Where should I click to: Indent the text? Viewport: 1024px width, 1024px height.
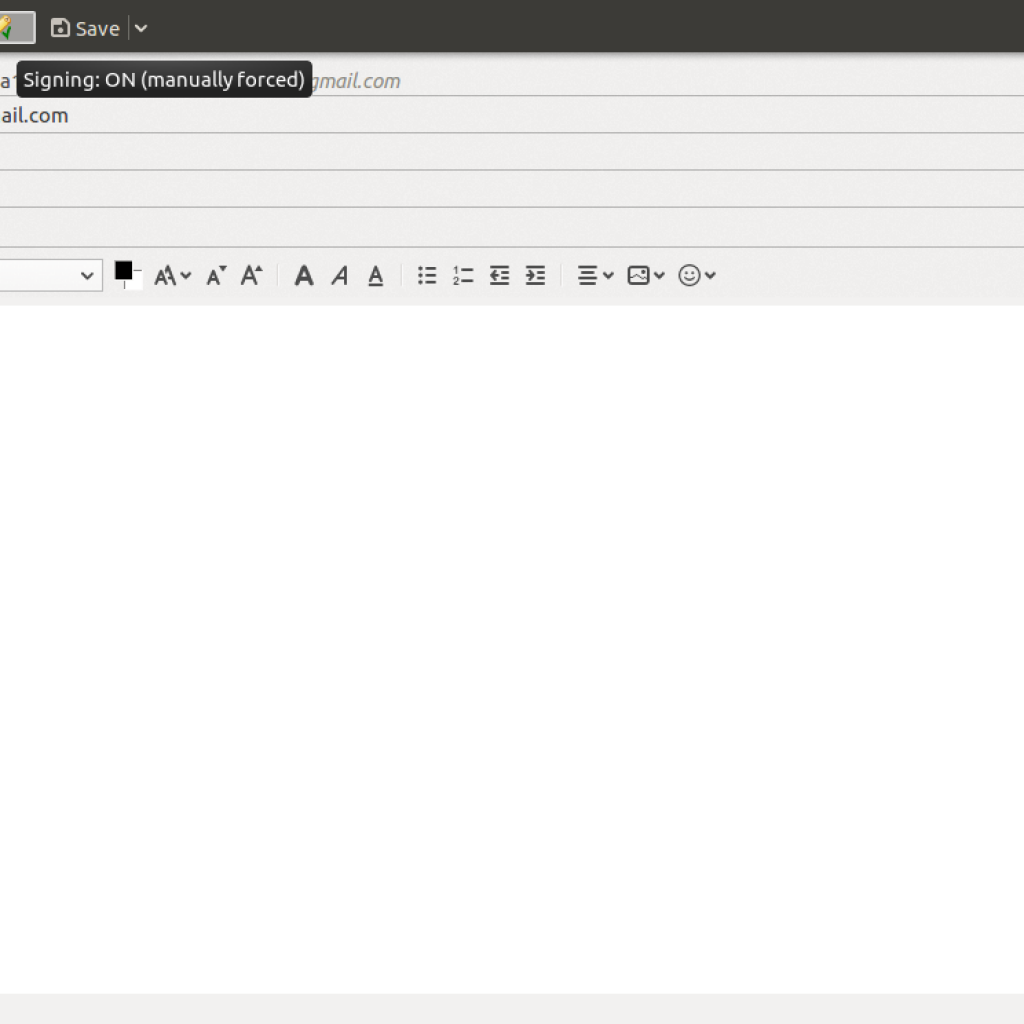tap(535, 276)
